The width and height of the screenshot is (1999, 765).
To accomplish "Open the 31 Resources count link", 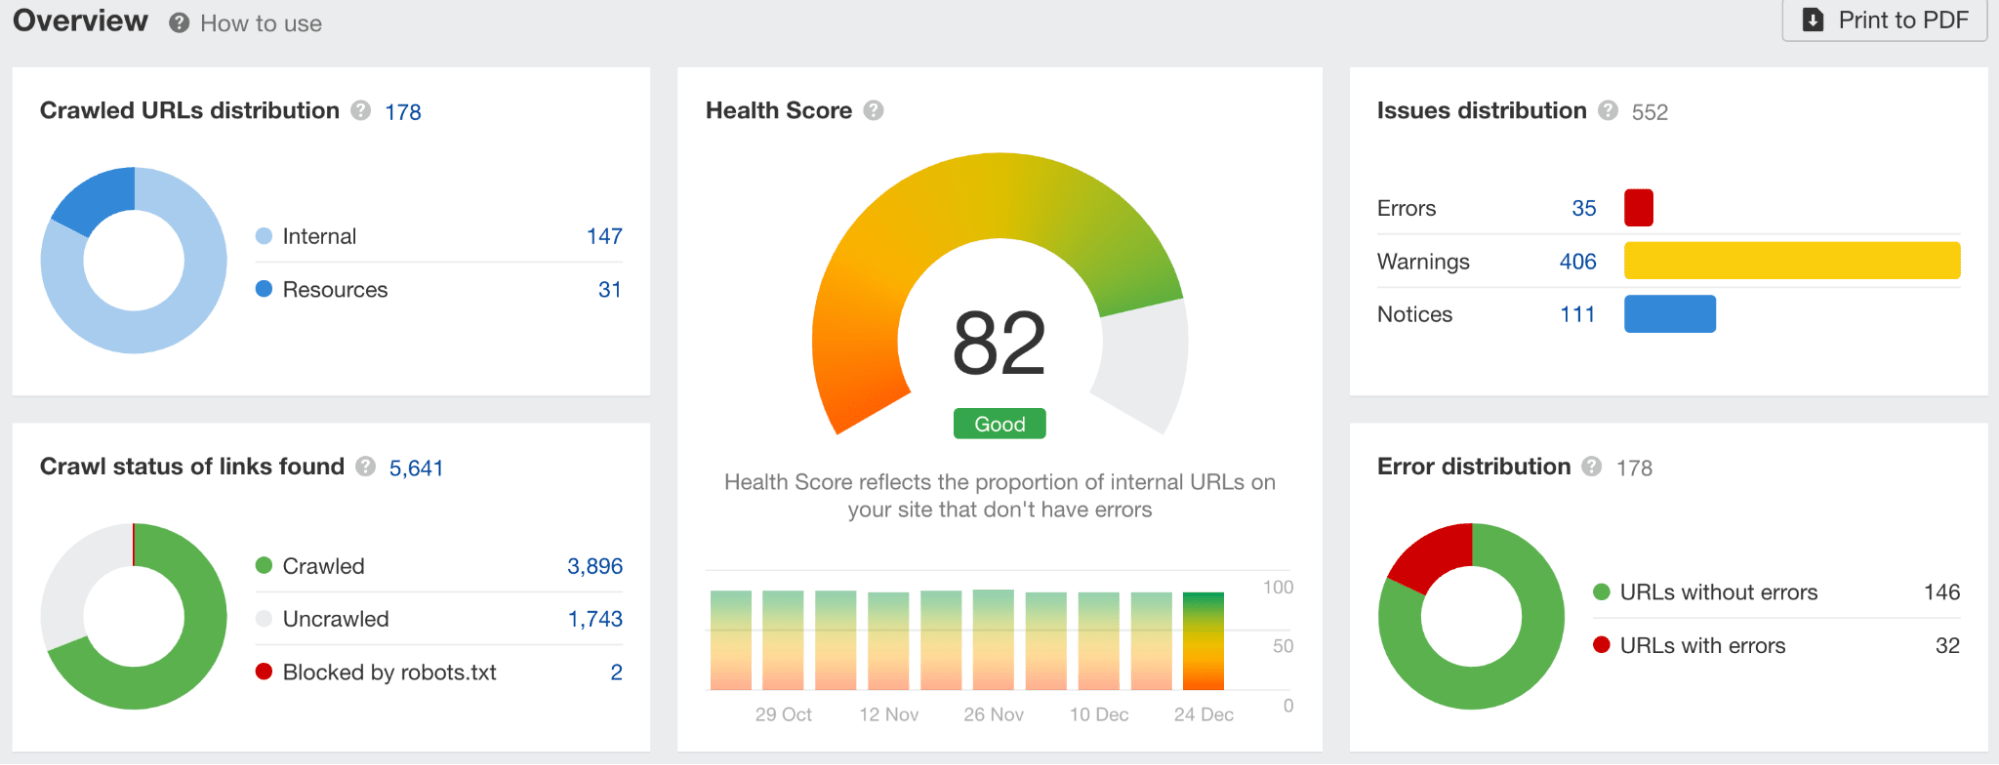I will tap(609, 290).
